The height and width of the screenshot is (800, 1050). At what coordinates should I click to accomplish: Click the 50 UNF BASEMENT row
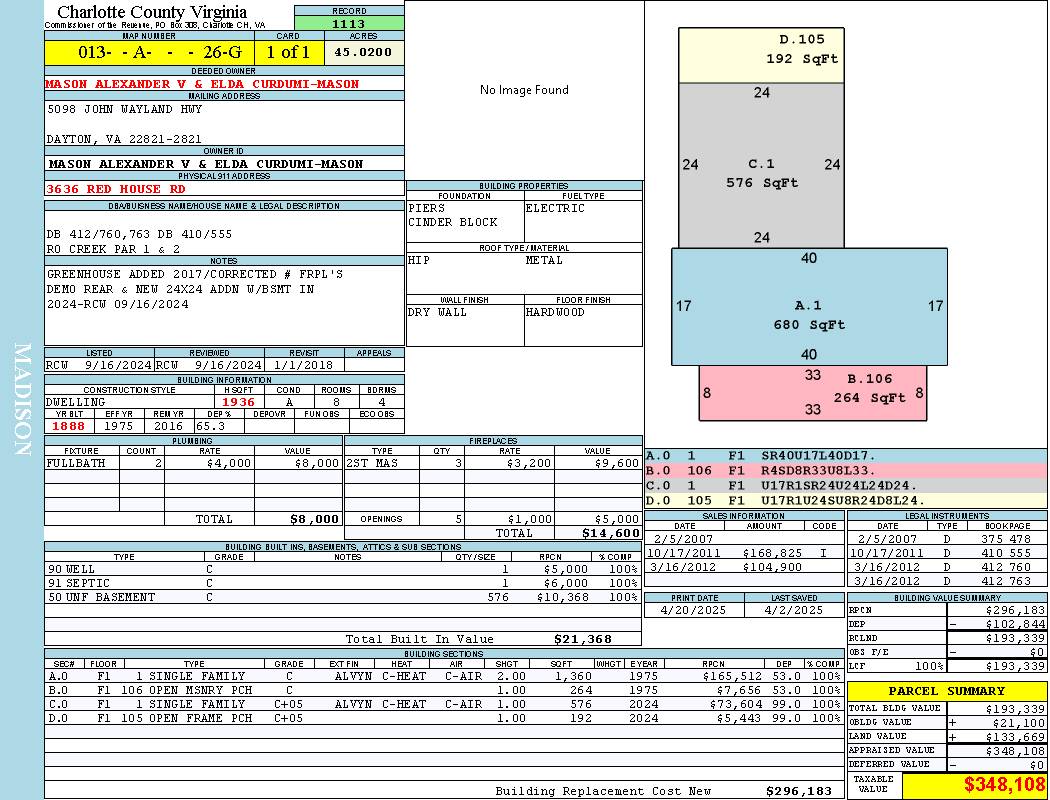coord(343,598)
